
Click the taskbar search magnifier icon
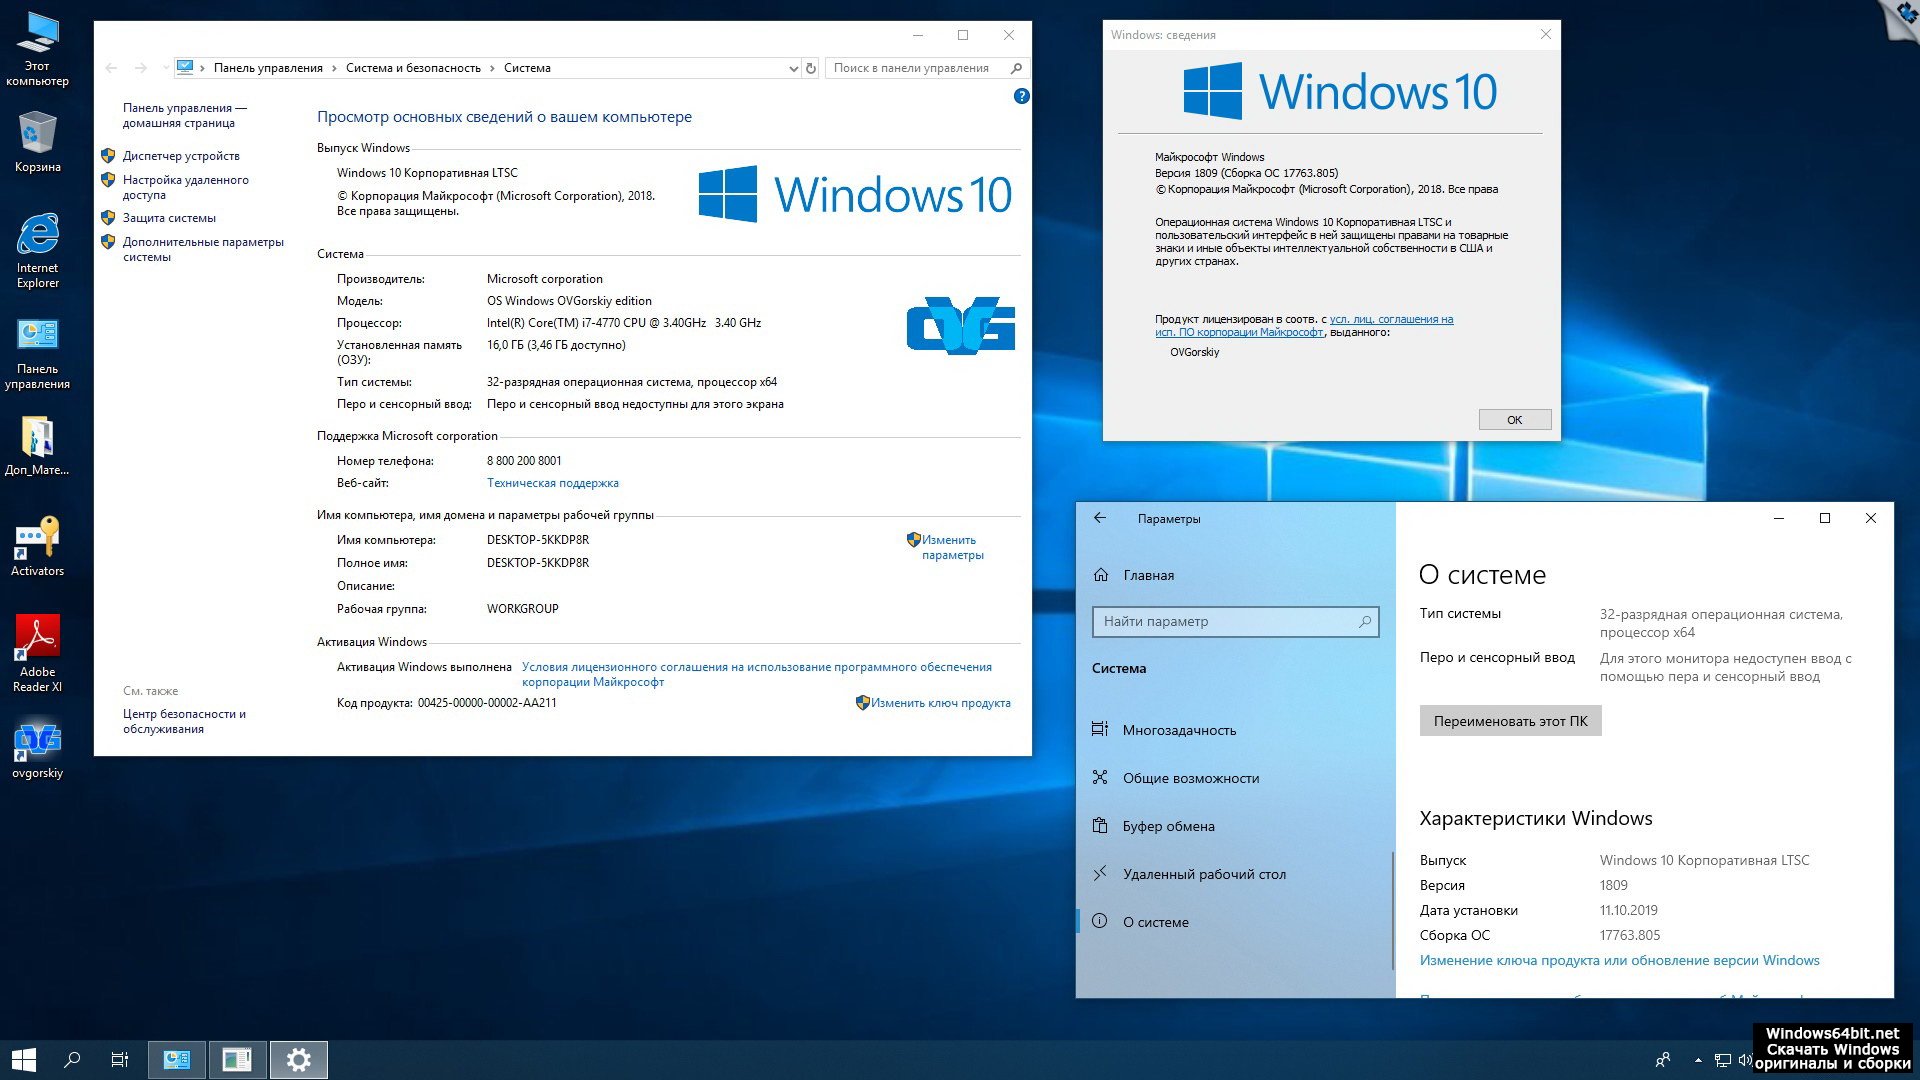(72, 1059)
